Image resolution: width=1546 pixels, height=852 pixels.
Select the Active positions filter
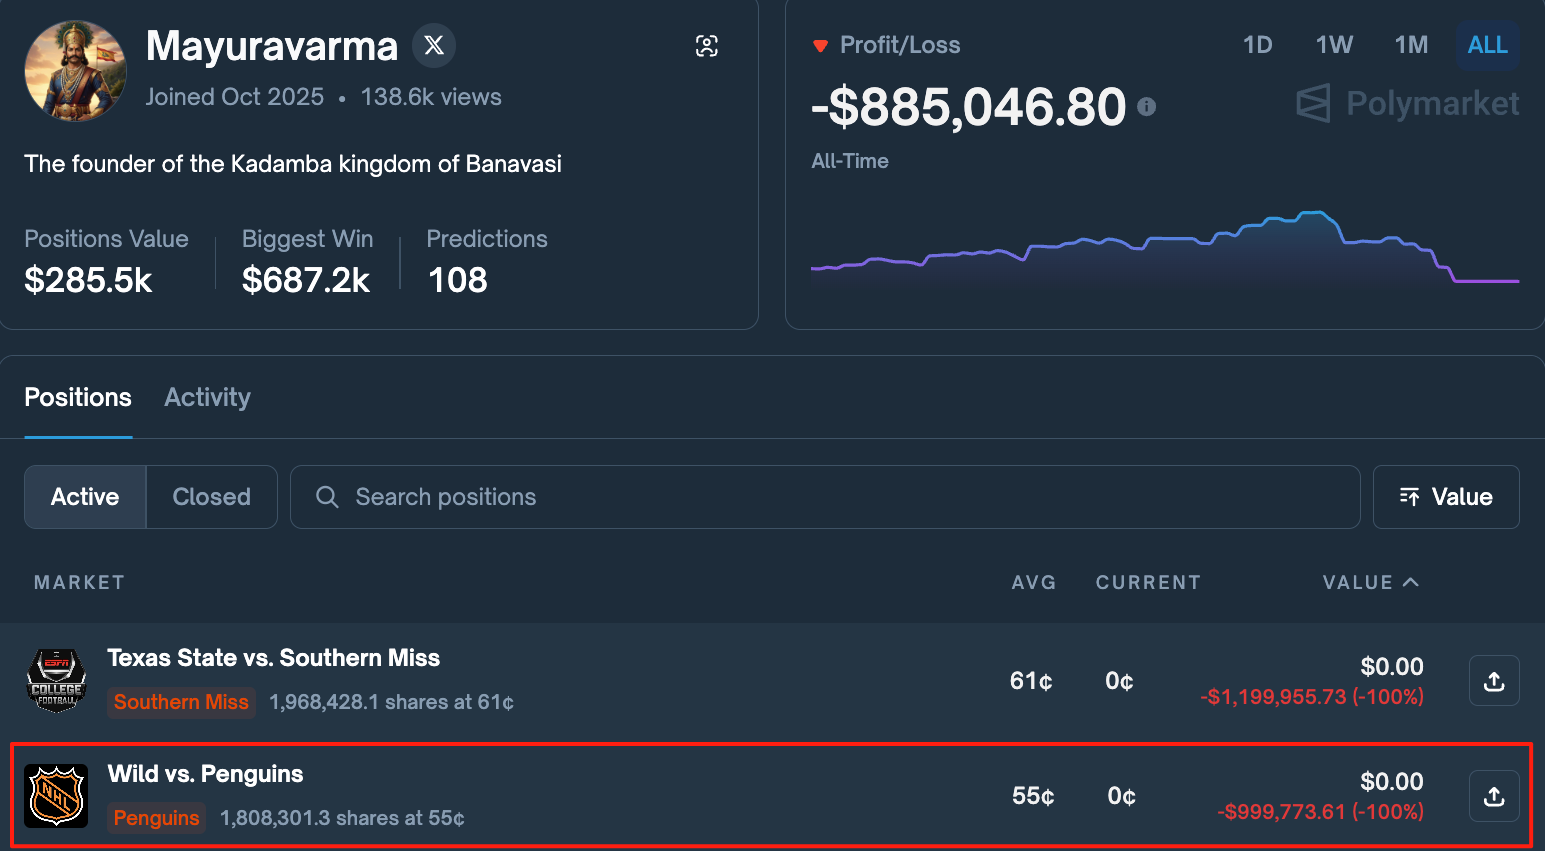click(x=84, y=496)
